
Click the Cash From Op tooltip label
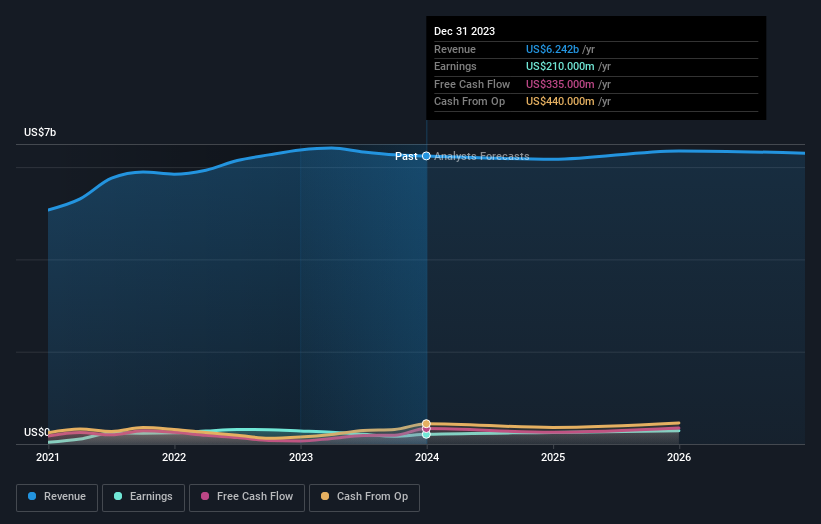[470, 102]
